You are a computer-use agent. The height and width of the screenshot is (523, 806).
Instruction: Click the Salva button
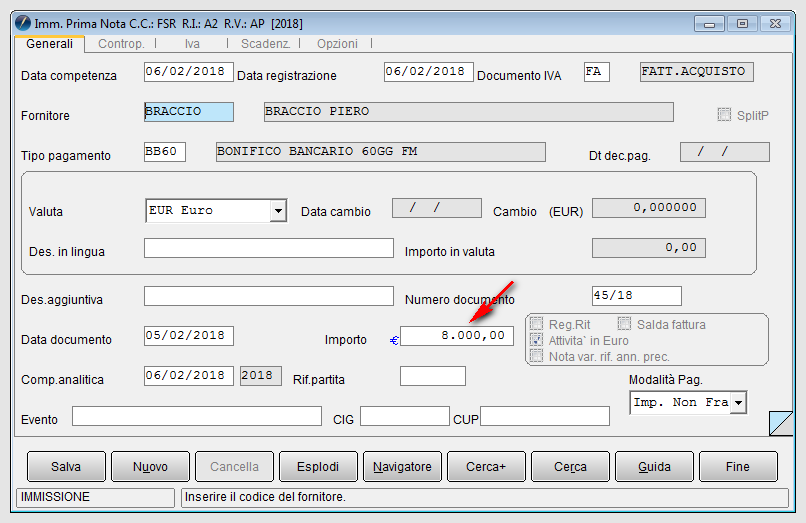(x=66, y=466)
